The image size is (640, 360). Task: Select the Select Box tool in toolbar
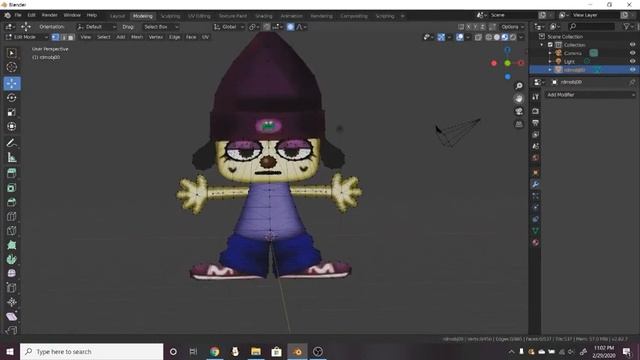coord(11,53)
